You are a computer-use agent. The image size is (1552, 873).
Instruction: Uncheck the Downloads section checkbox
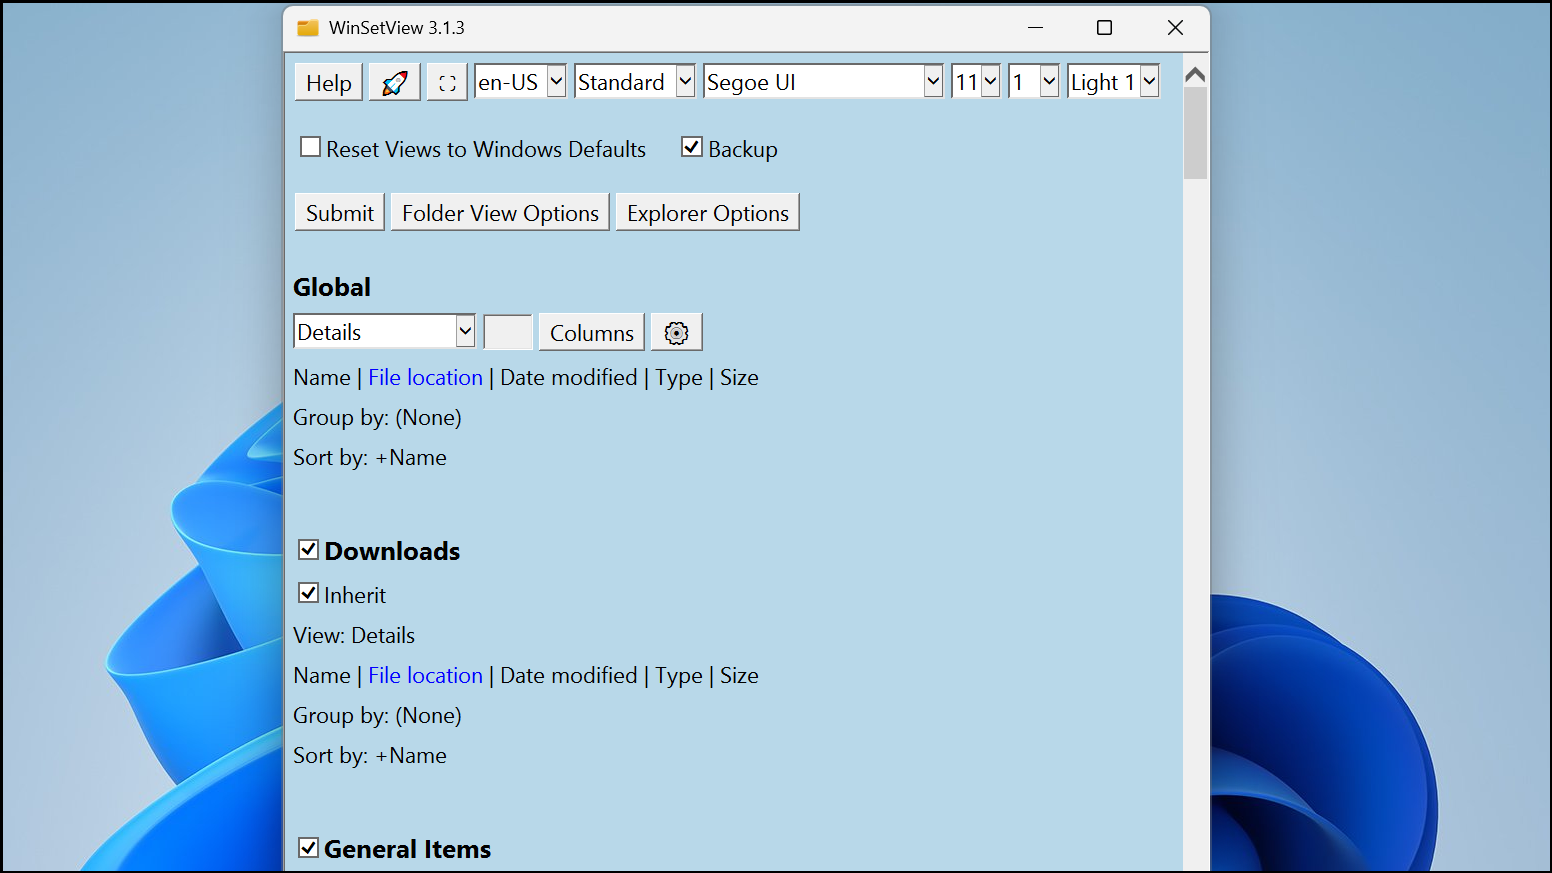[x=309, y=549]
